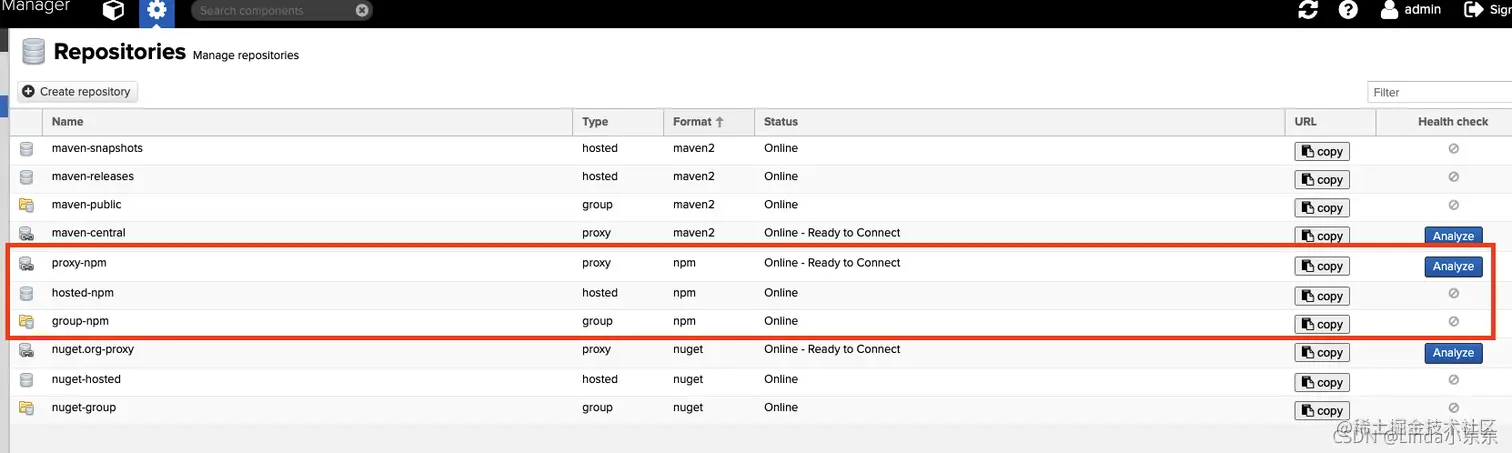Image resolution: width=1512 pixels, height=453 pixels.
Task: Click nuget-hosted health check disabled icon
Action: click(1453, 379)
